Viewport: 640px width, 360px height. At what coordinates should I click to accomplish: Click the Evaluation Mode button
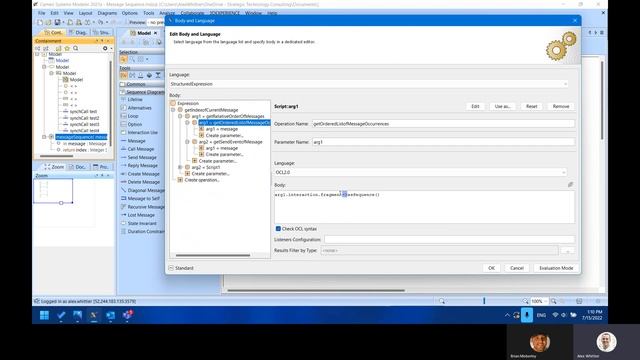tap(556, 268)
